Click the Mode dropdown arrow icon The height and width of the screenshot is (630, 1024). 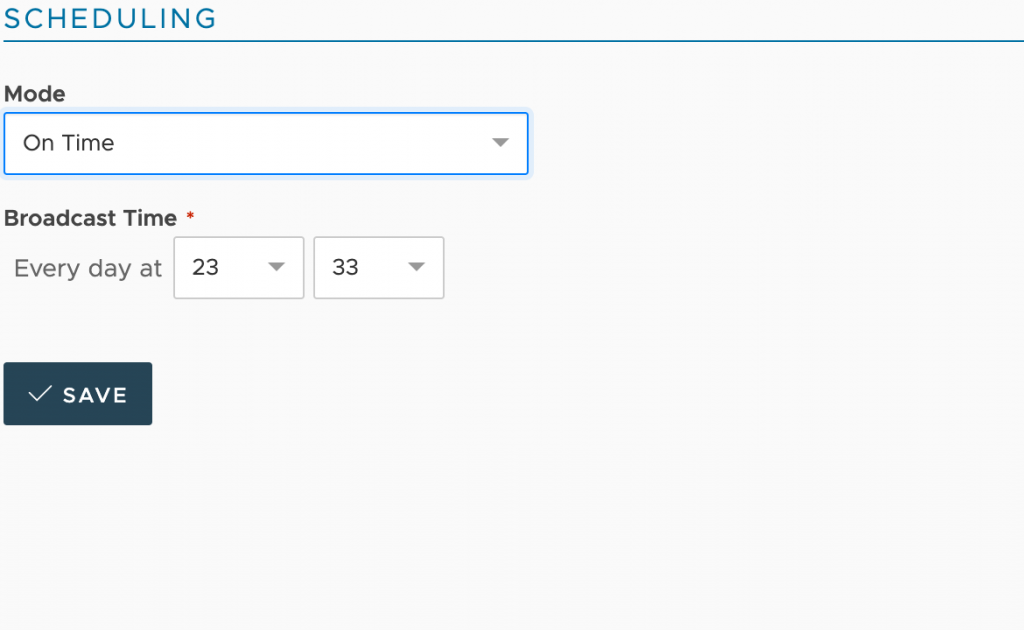pyautogui.click(x=500, y=142)
